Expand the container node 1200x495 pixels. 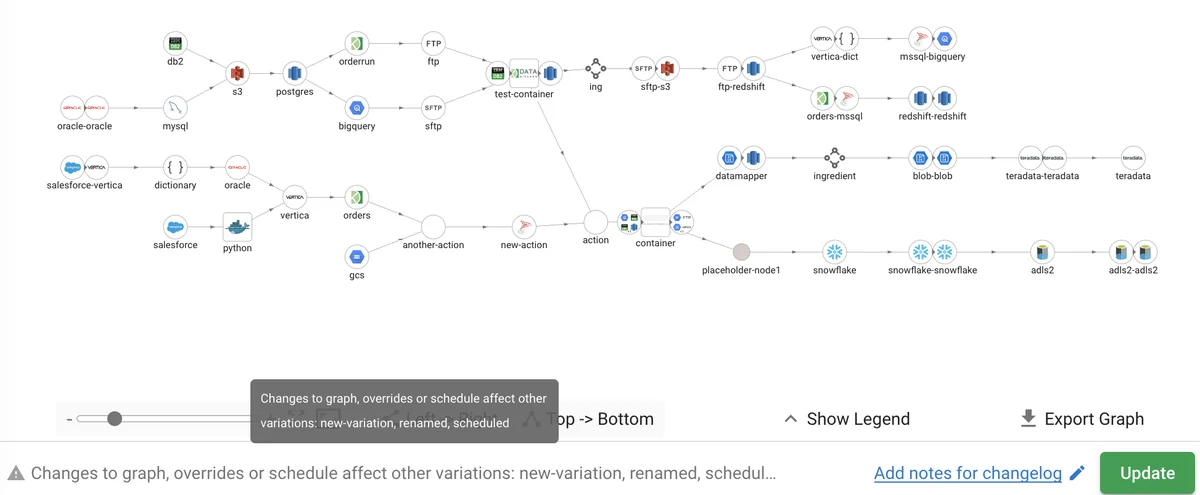point(655,220)
